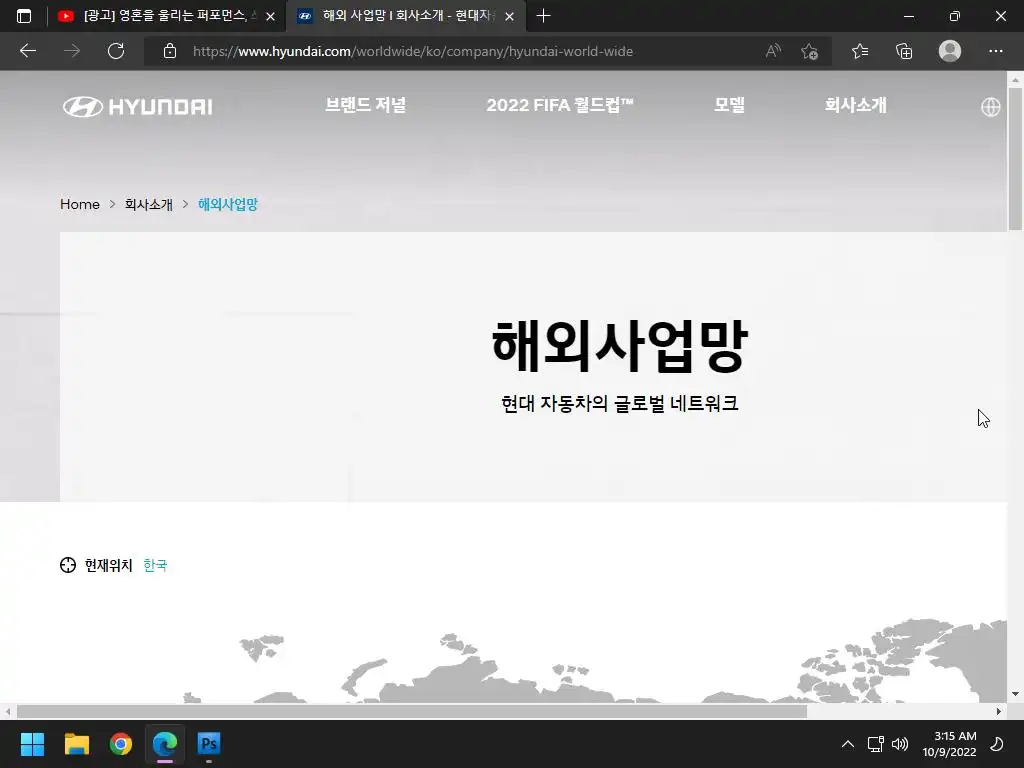The image size is (1024, 768).
Task: Open the volume control tray icon
Action: [900, 744]
